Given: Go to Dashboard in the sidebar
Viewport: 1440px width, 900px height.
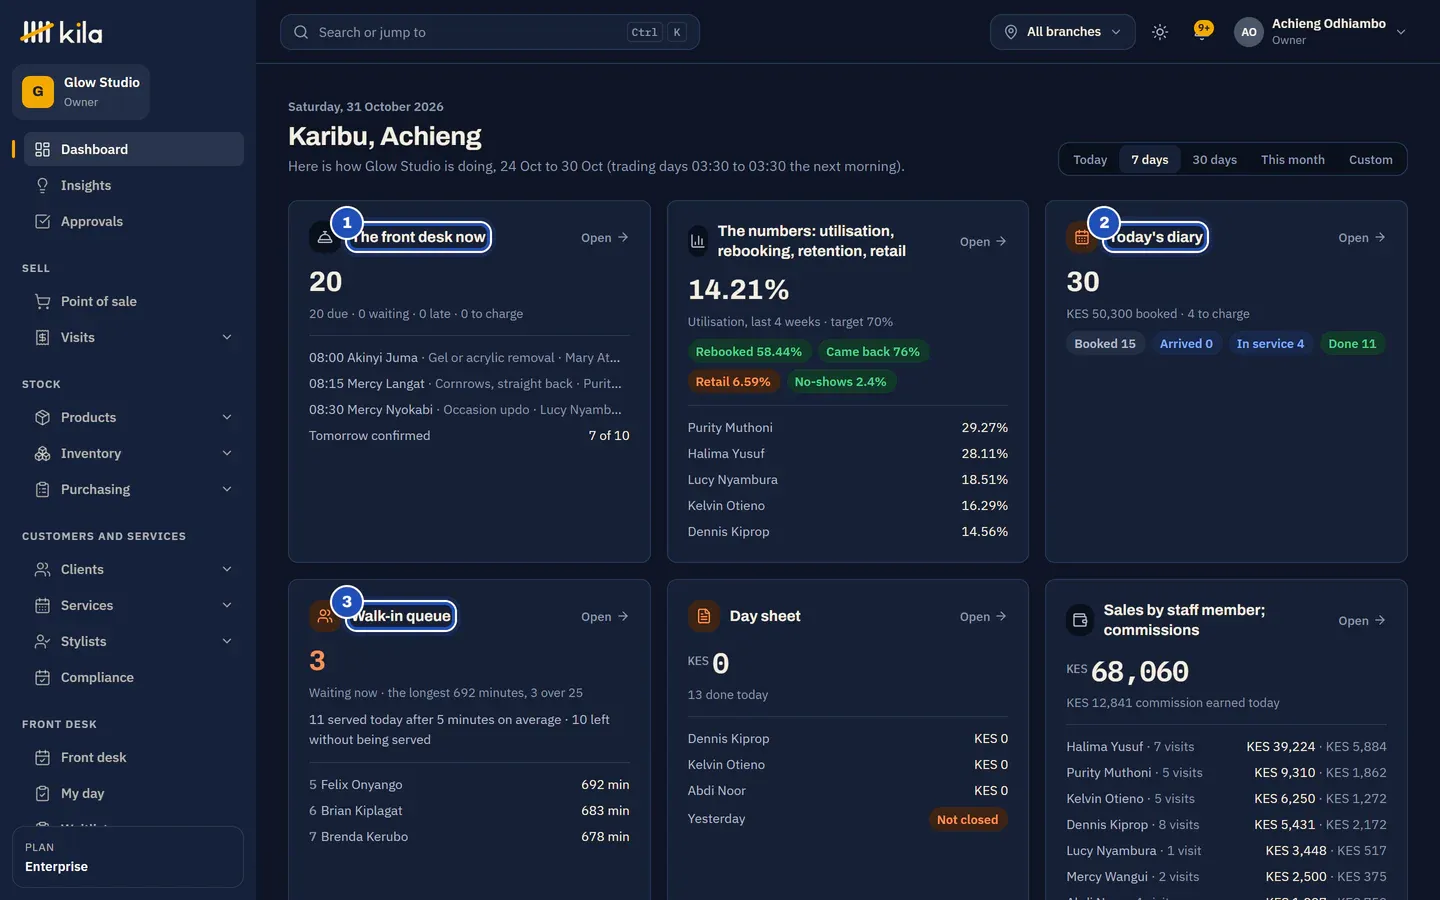Looking at the screenshot, I should click(134, 149).
